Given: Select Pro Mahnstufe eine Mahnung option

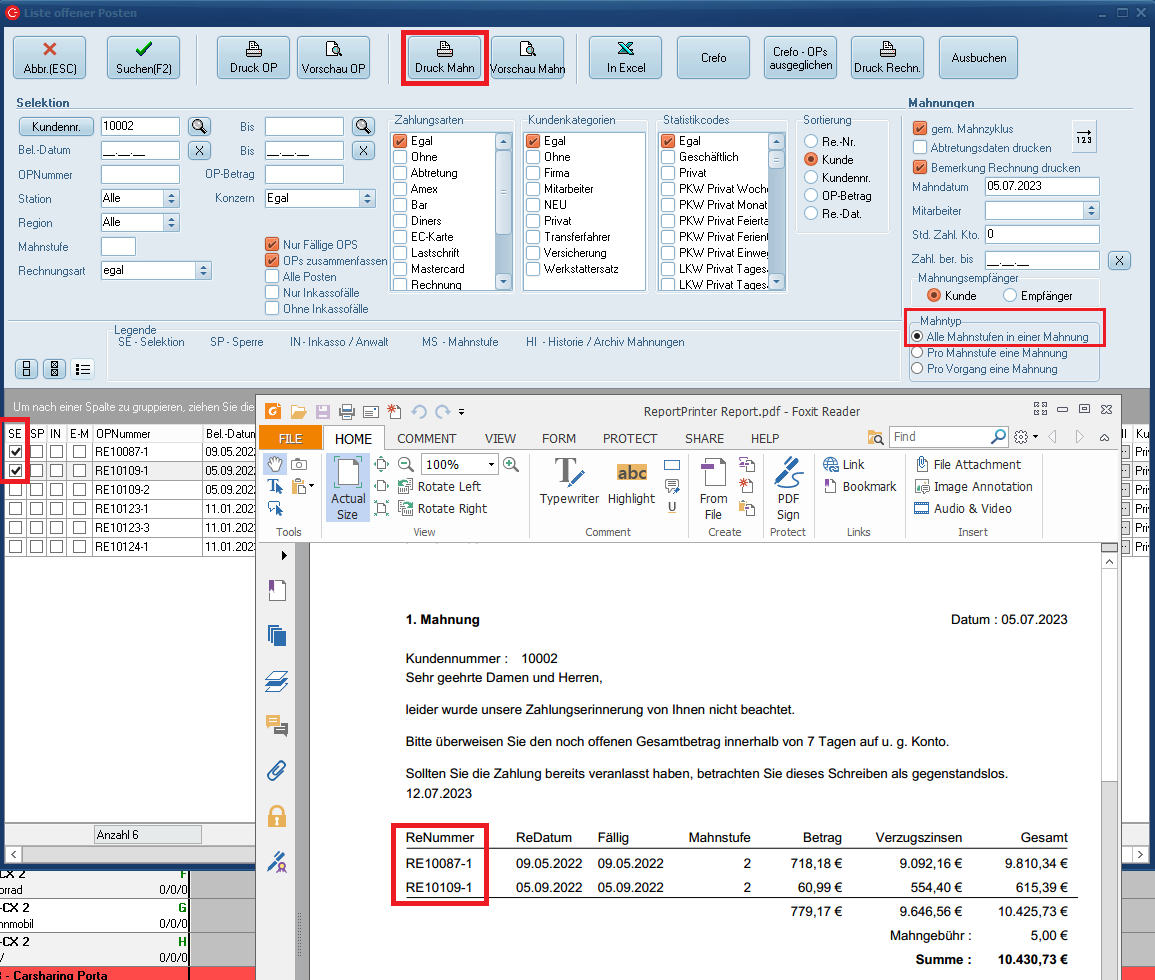Looking at the screenshot, I should point(917,353).
